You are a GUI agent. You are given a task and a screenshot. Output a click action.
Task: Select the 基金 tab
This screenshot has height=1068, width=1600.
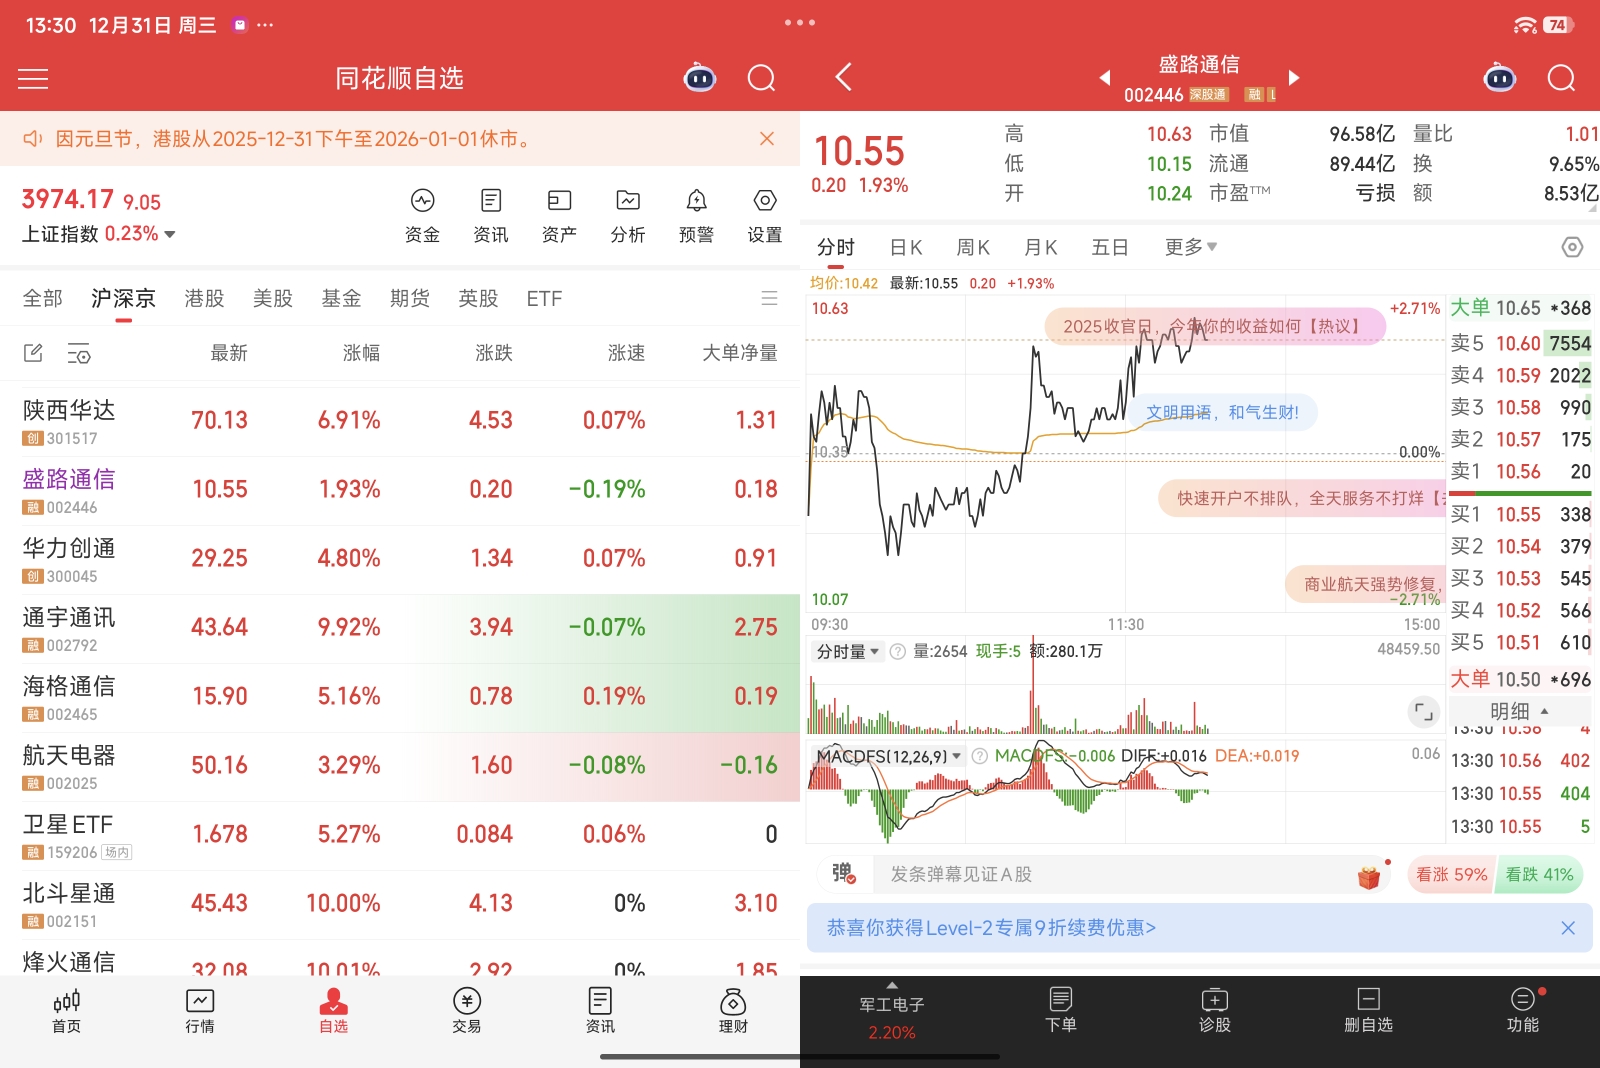click(341, 298)
